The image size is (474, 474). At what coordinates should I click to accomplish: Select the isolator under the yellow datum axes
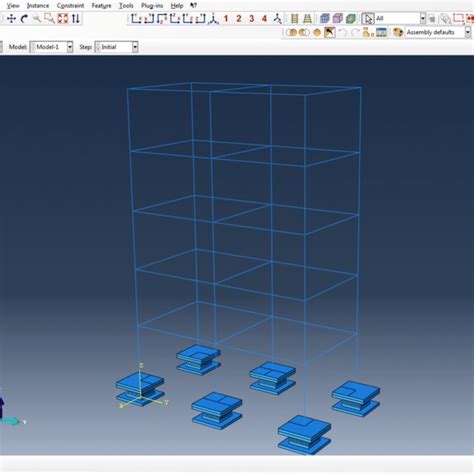[x=140, y=389]
